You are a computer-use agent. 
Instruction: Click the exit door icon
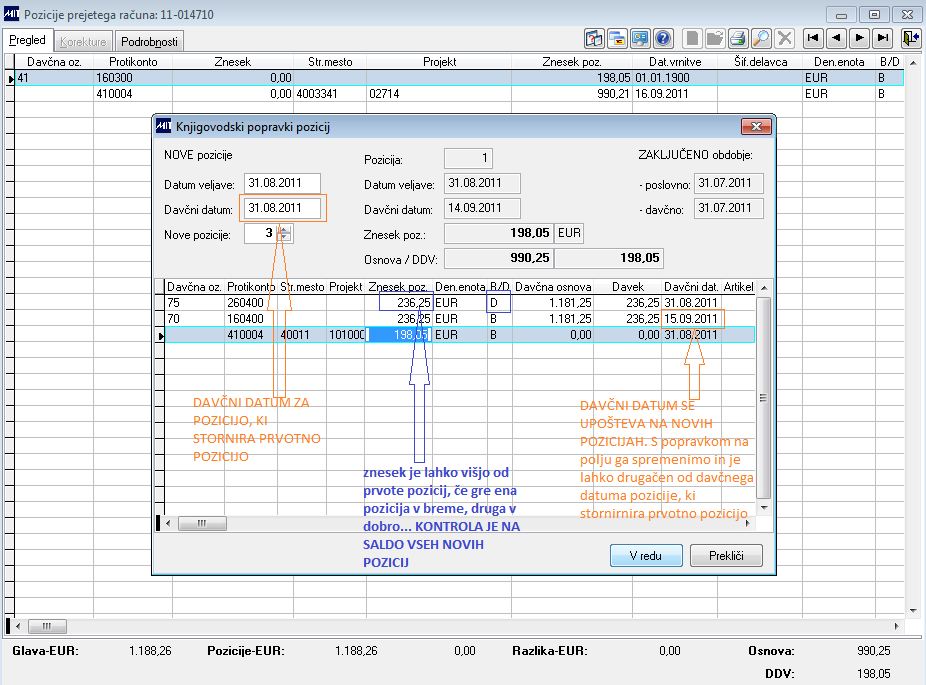[911, 39]
